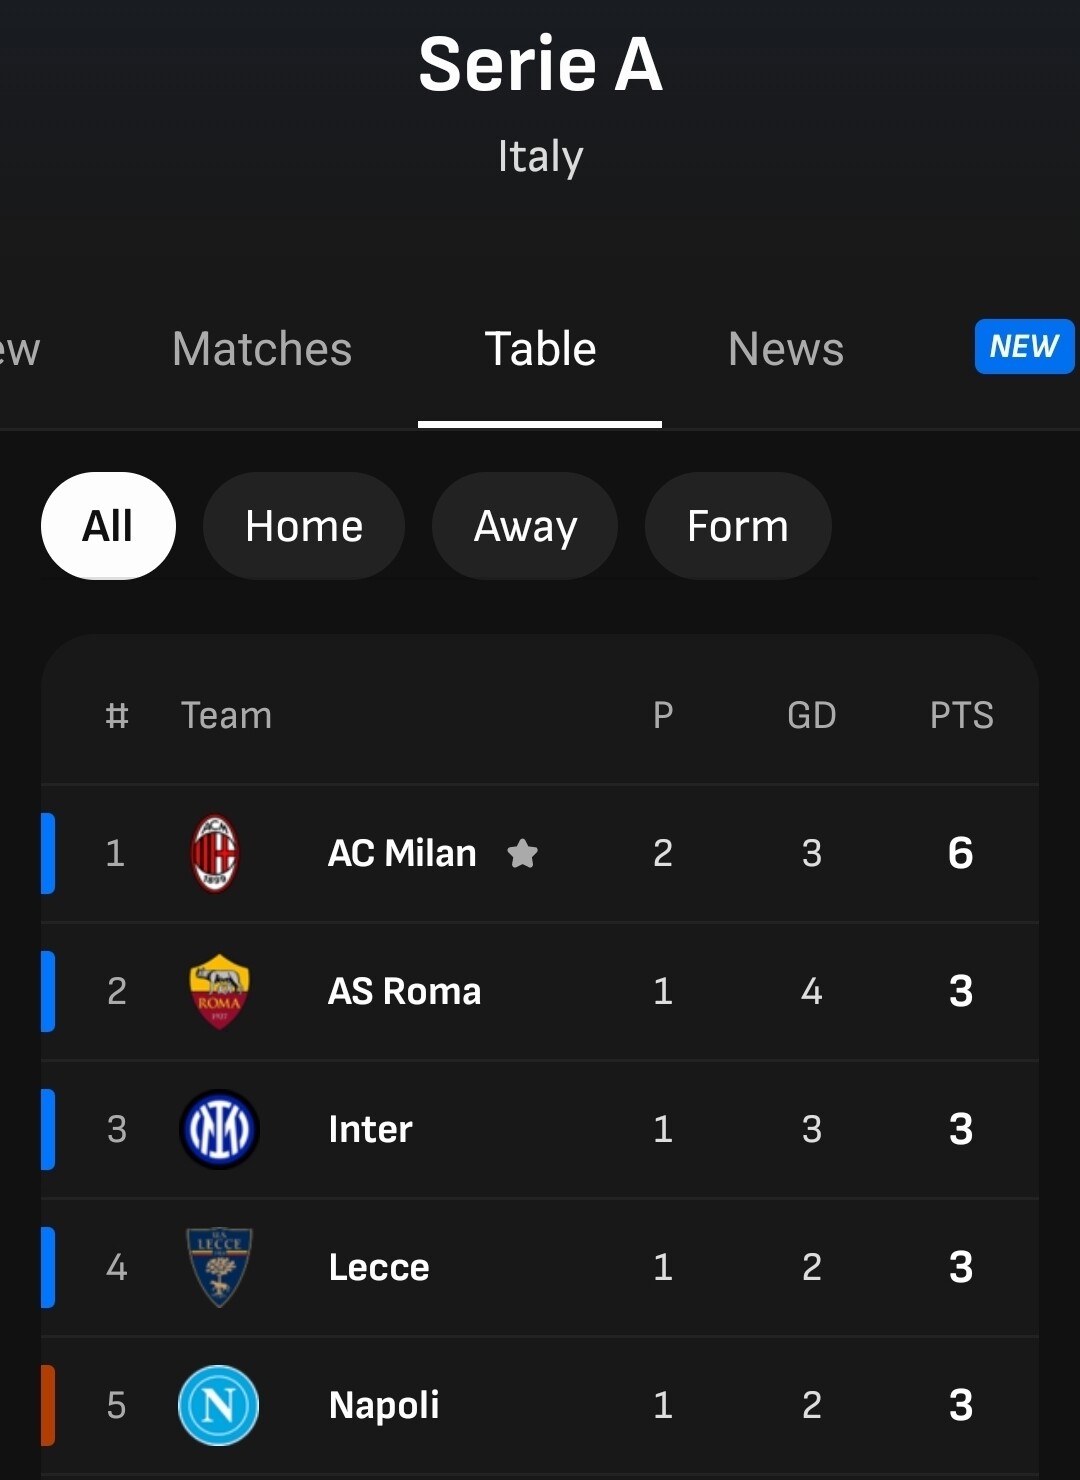Click the favorite star next to AC Milan

pos(522,853)
